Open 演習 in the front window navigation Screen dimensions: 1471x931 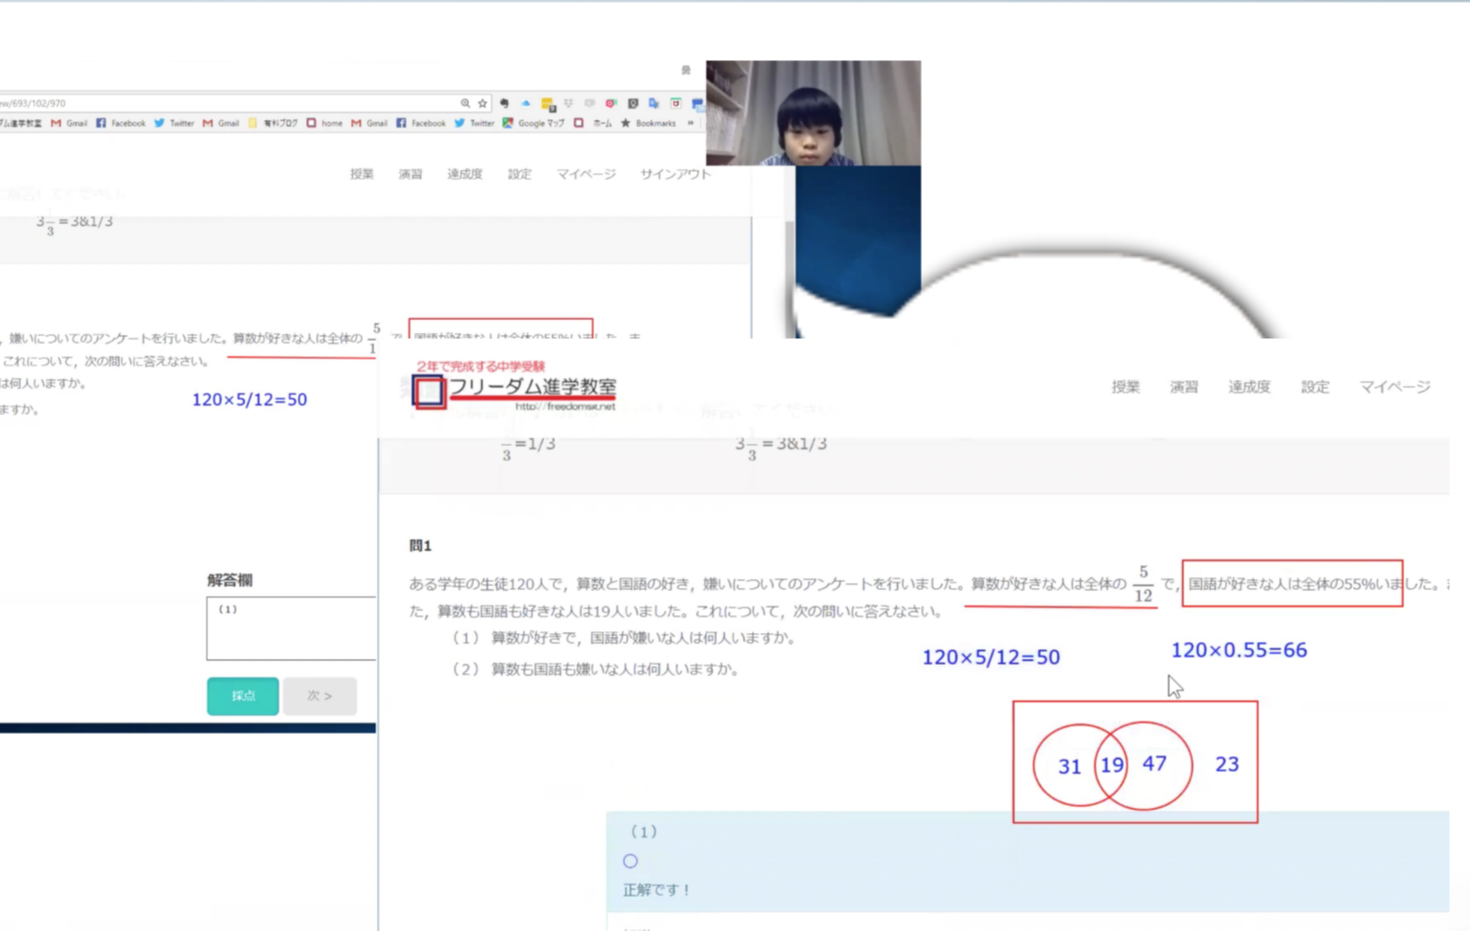tap(1184, 387)
